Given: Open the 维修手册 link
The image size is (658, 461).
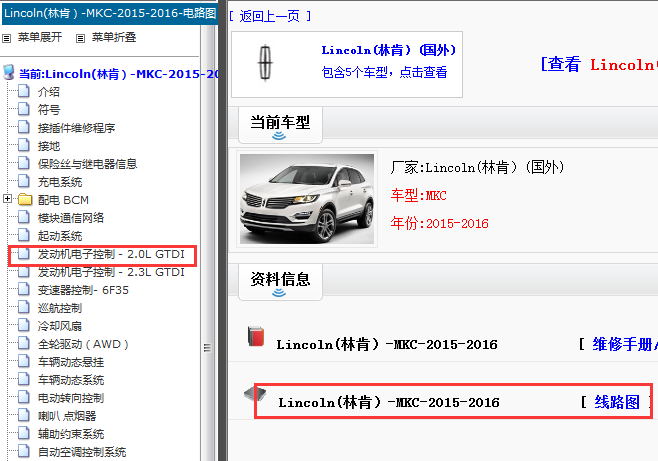Looking at the screenshot, I should 624,344.
